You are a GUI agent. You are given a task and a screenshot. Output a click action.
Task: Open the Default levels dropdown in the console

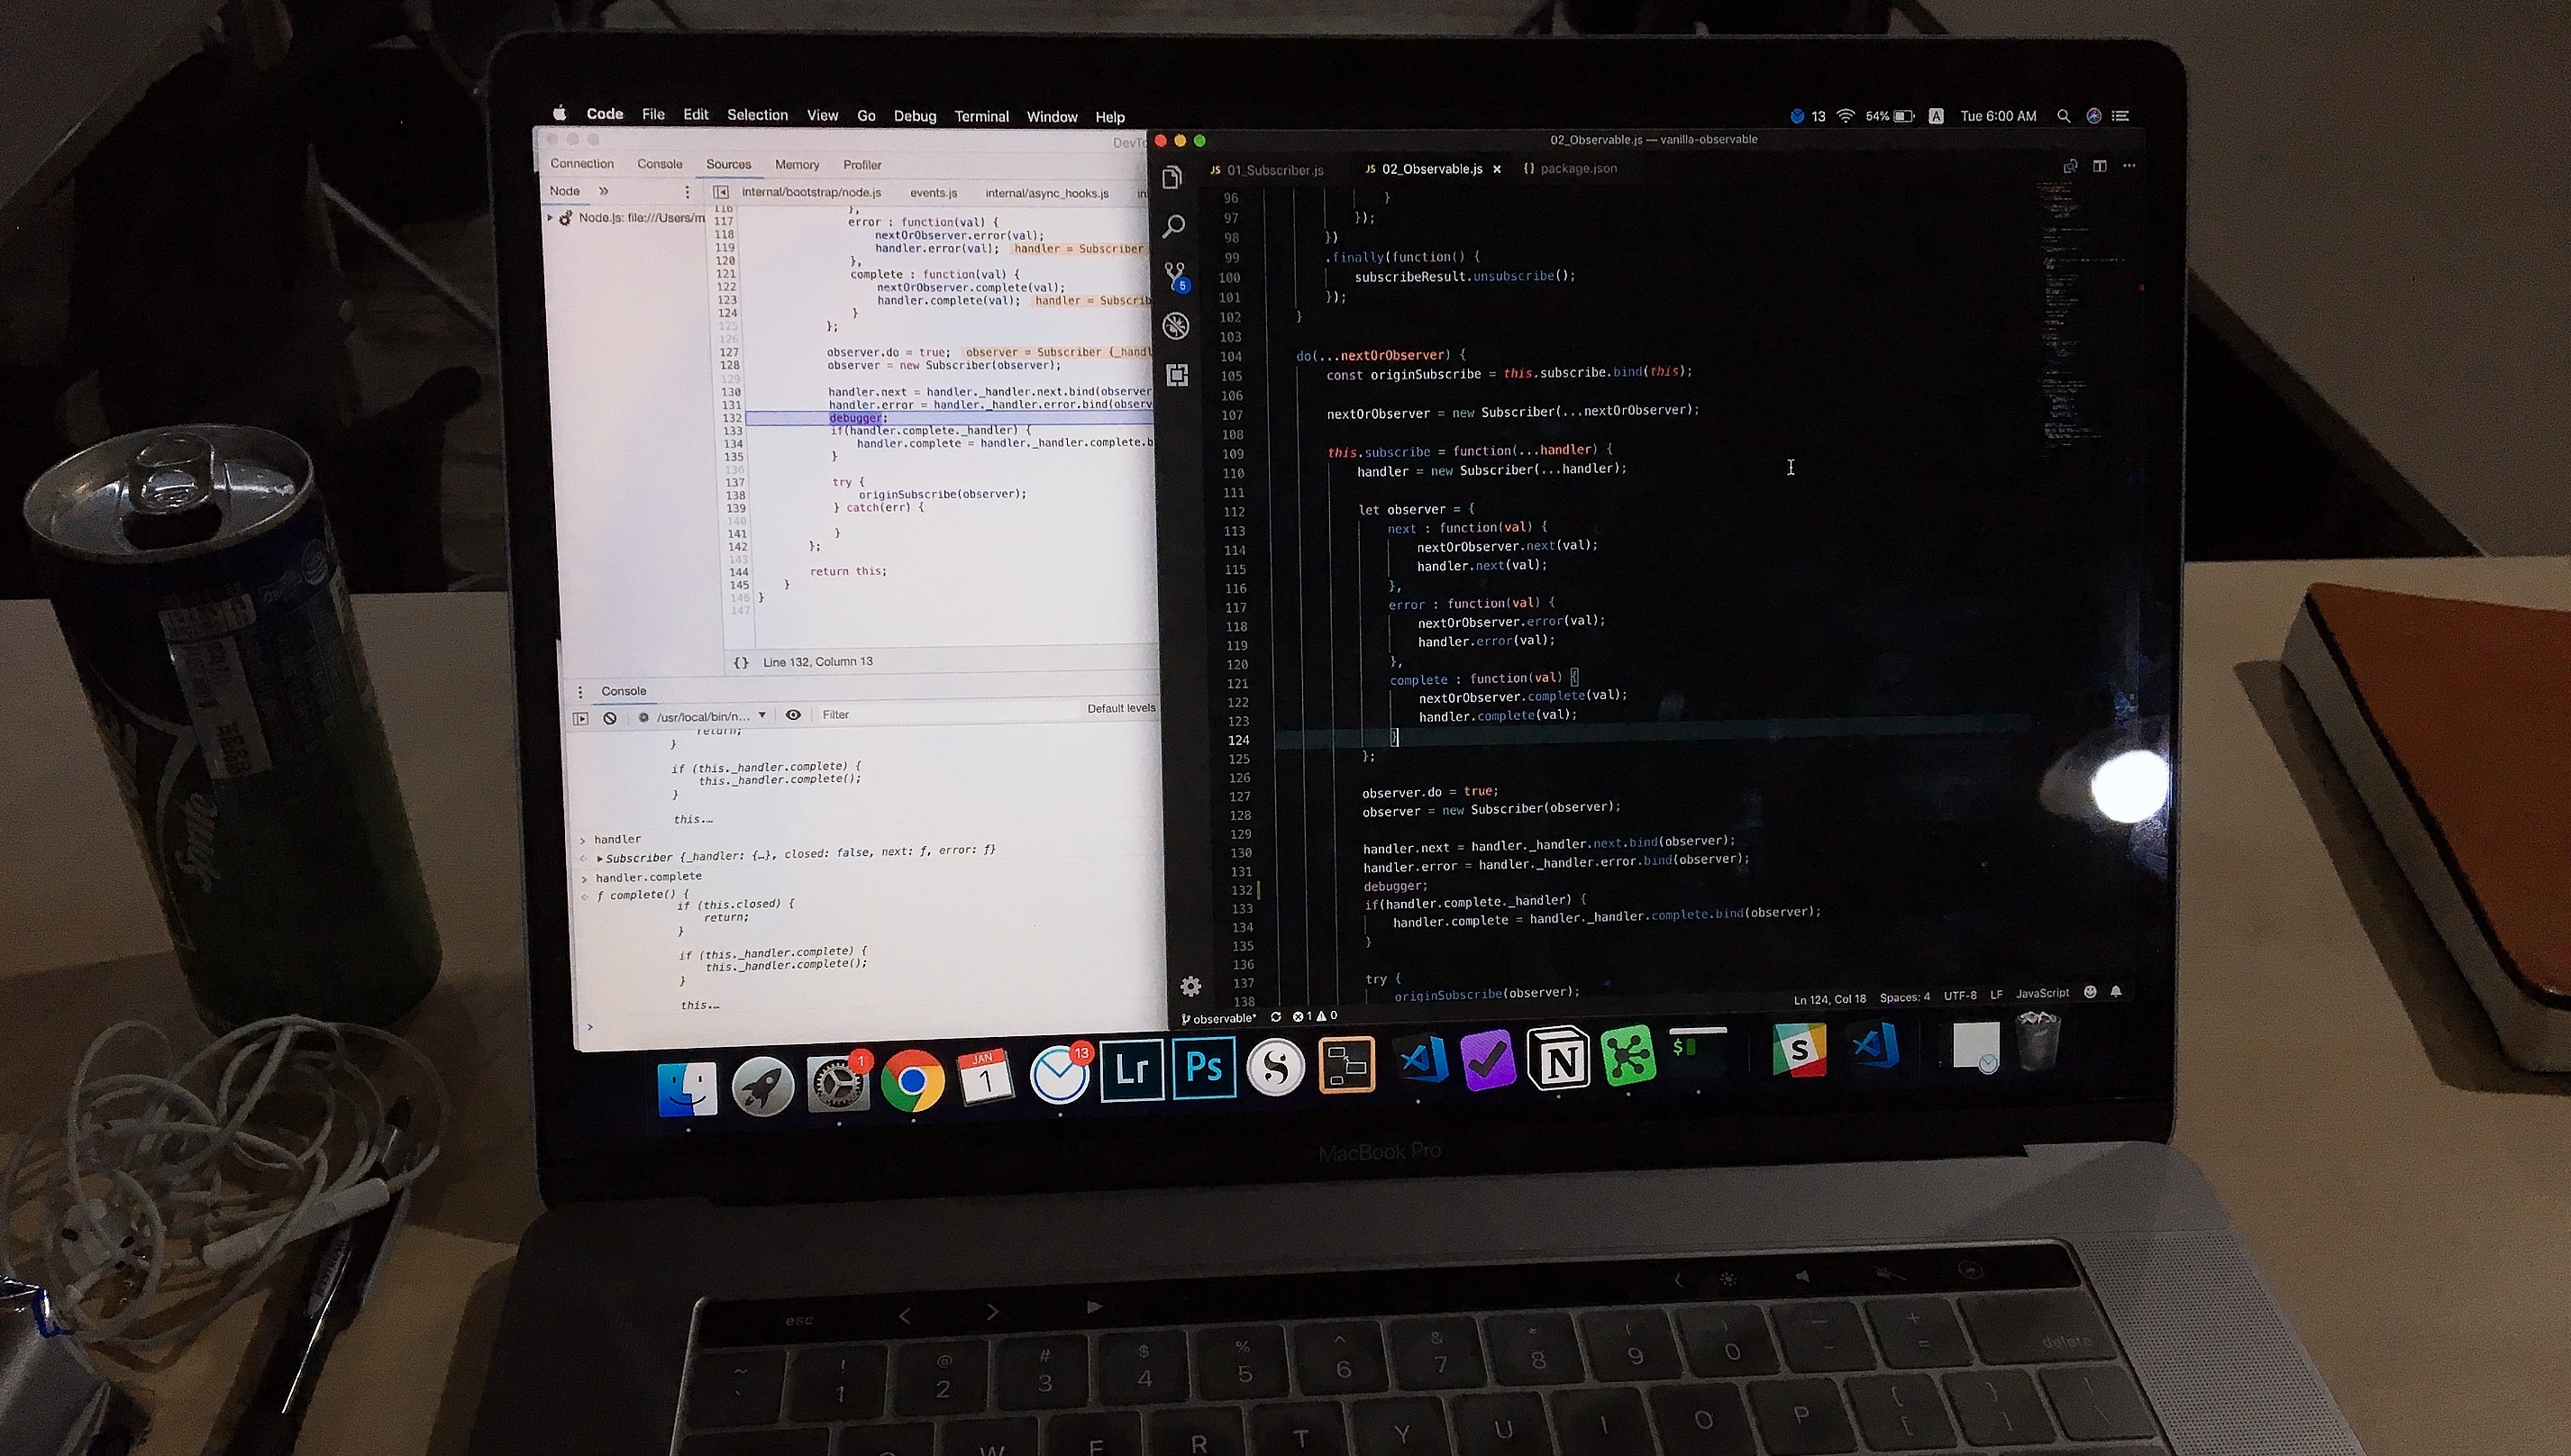click(1120, 708)
